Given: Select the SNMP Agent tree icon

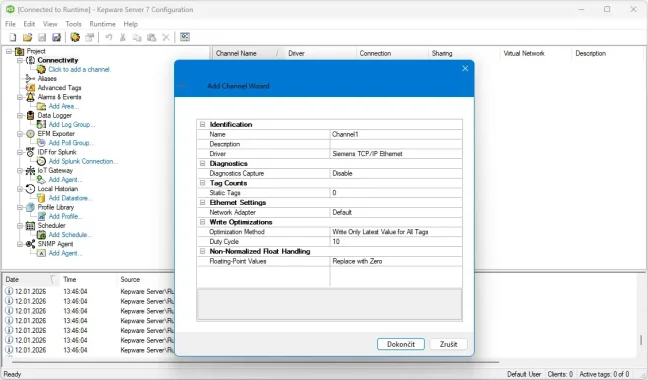Looking at the screenshot, I should [x=31, y=244].
